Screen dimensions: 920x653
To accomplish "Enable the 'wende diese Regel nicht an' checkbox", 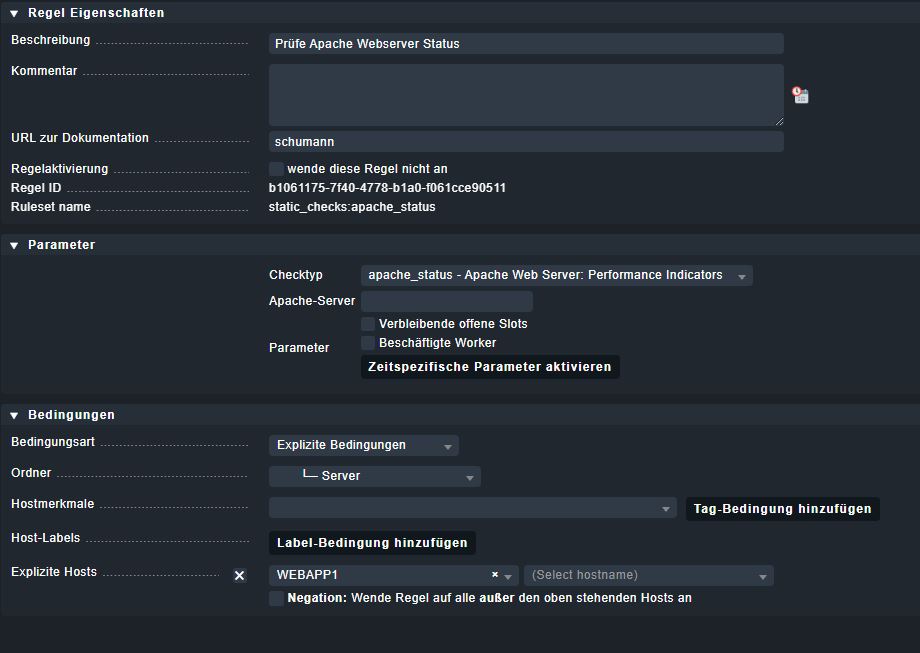I will pyautogui.click(x=276, y=169).
